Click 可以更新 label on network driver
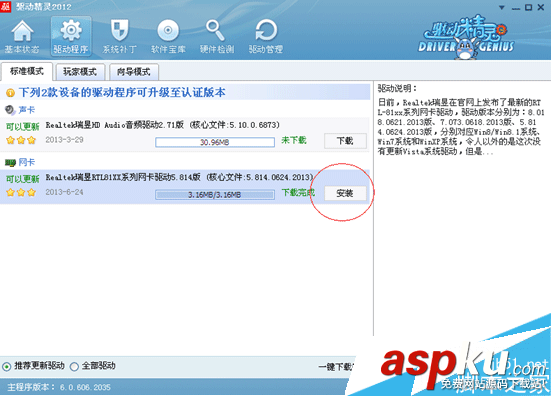Image resolution: width=551 pixels, height=396 pixels. [x=22, y=179]
